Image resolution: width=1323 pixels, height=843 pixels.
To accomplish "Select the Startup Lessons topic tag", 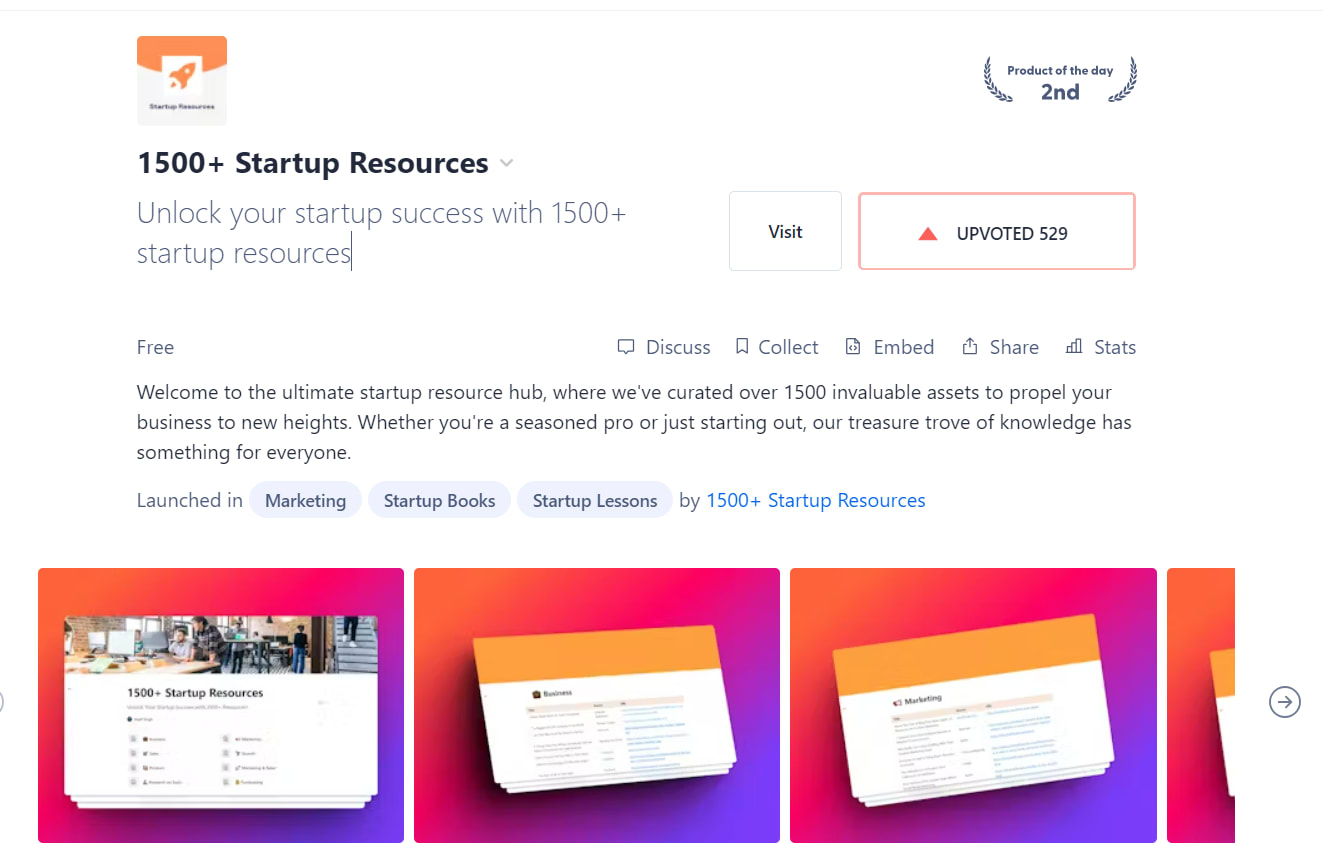I will pyautogui.click(x=595, y=500).
